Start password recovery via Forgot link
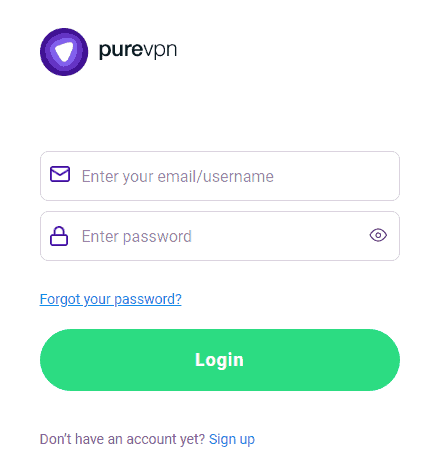Image resolution: width=441 pixels, height=462 pixels. tap(111, 299)
